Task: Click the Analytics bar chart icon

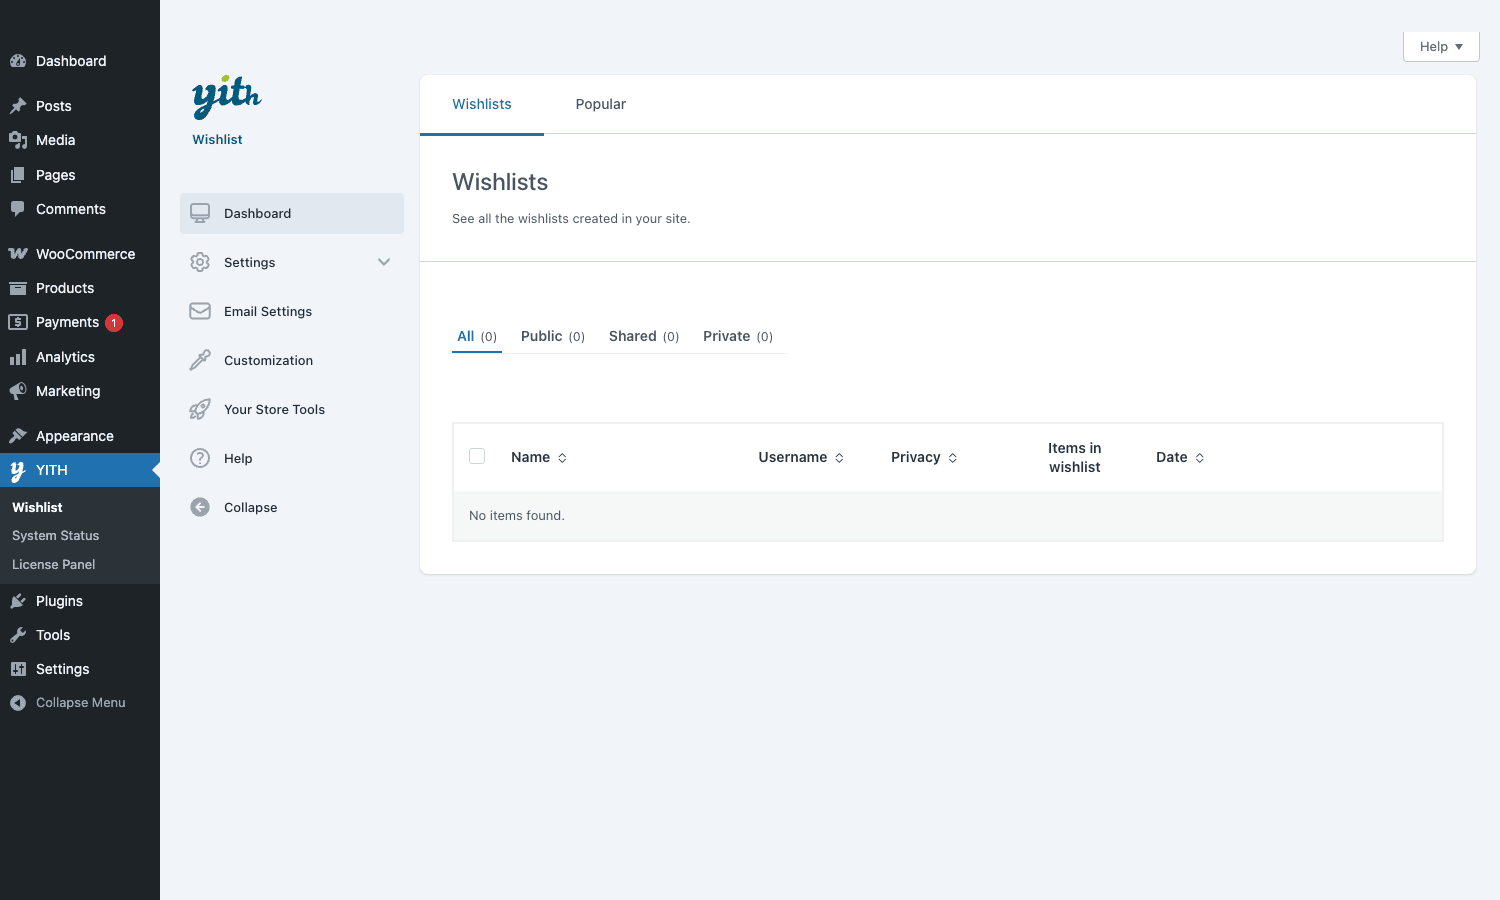Action: tap(18, 357)
